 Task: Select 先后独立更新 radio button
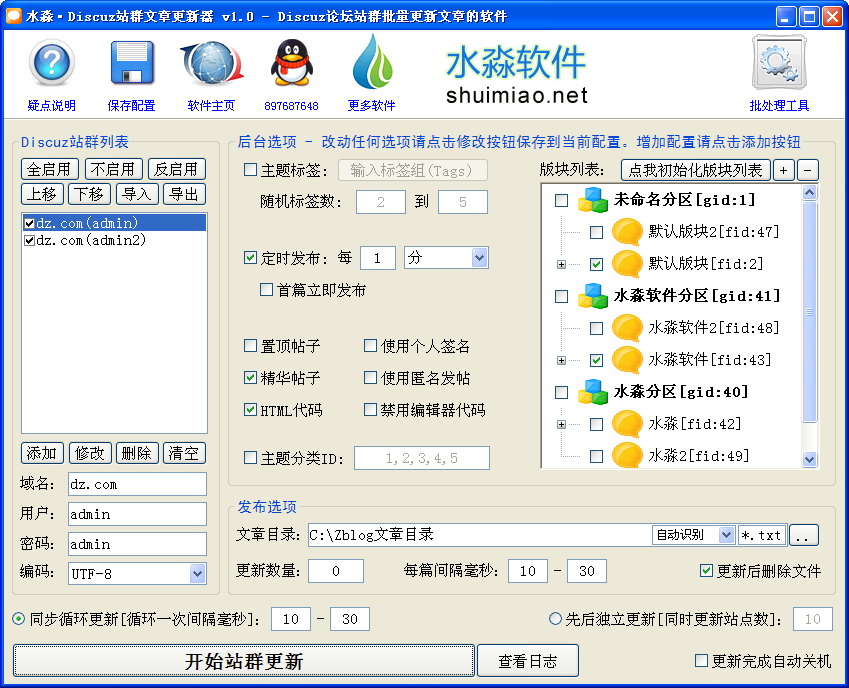point(555,619)
